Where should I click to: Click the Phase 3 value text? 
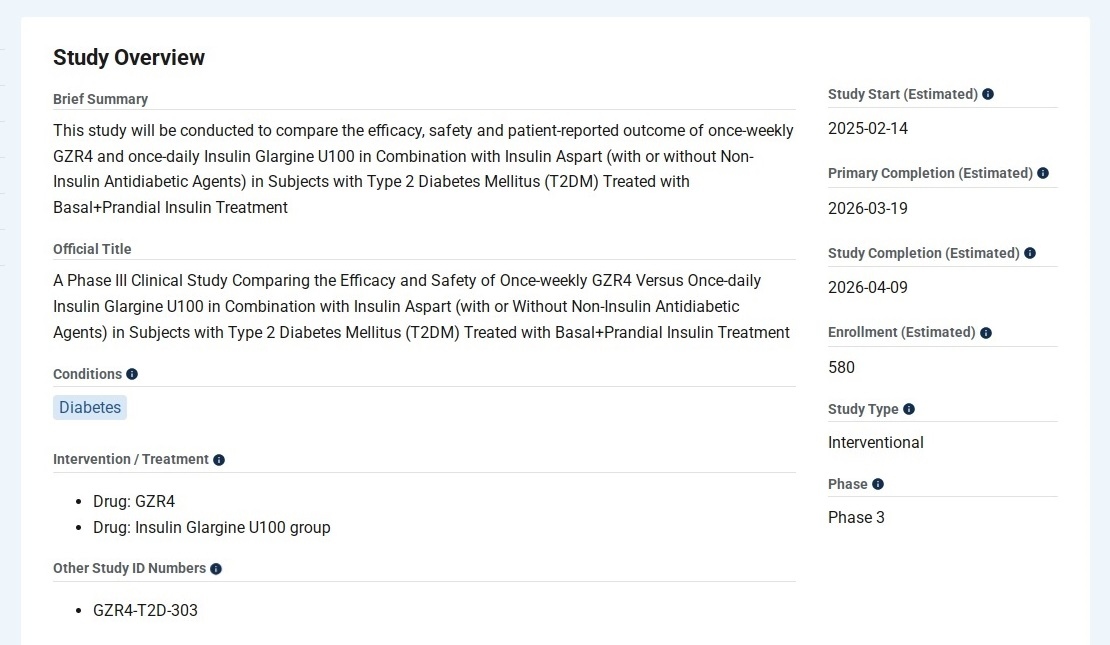point(857,517)
